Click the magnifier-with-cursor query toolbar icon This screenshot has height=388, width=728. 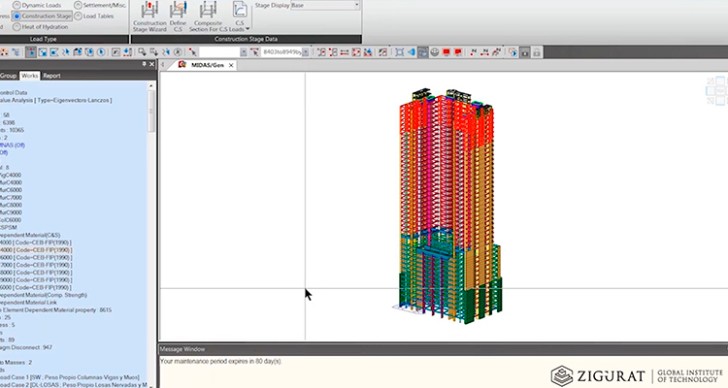[142, 52]
